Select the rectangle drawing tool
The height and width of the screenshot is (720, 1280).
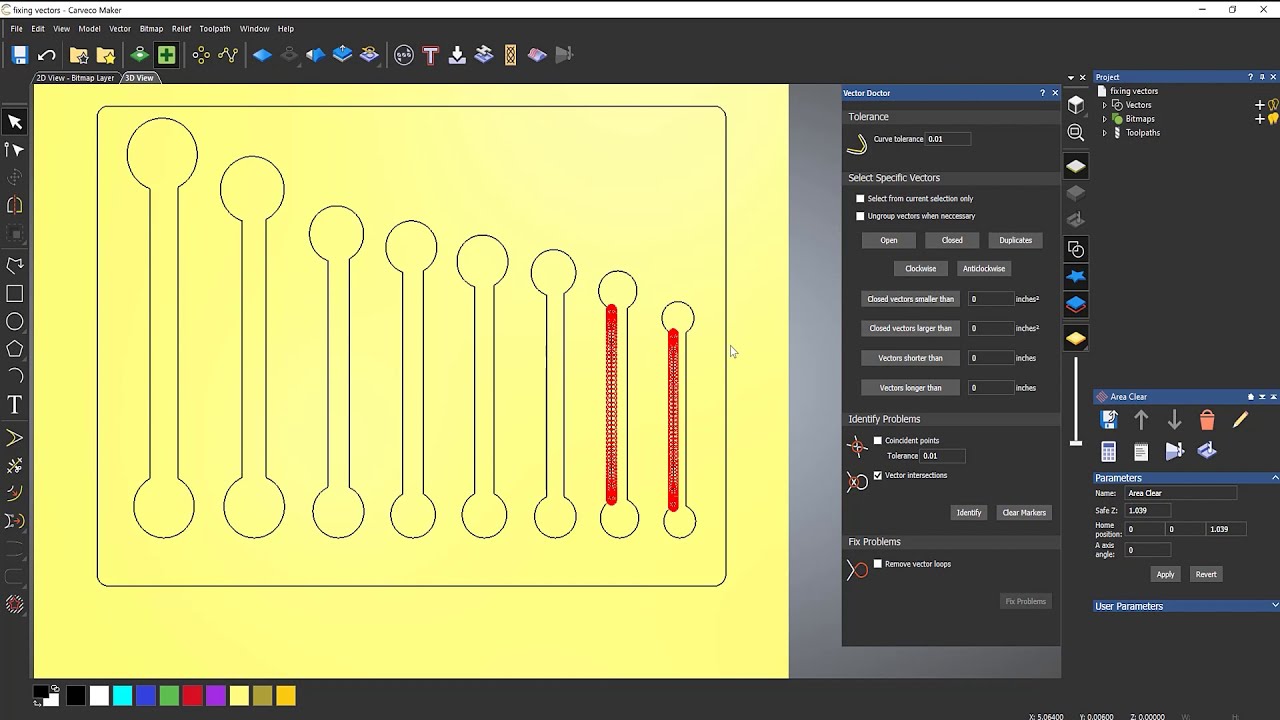(x=15, y=293)
